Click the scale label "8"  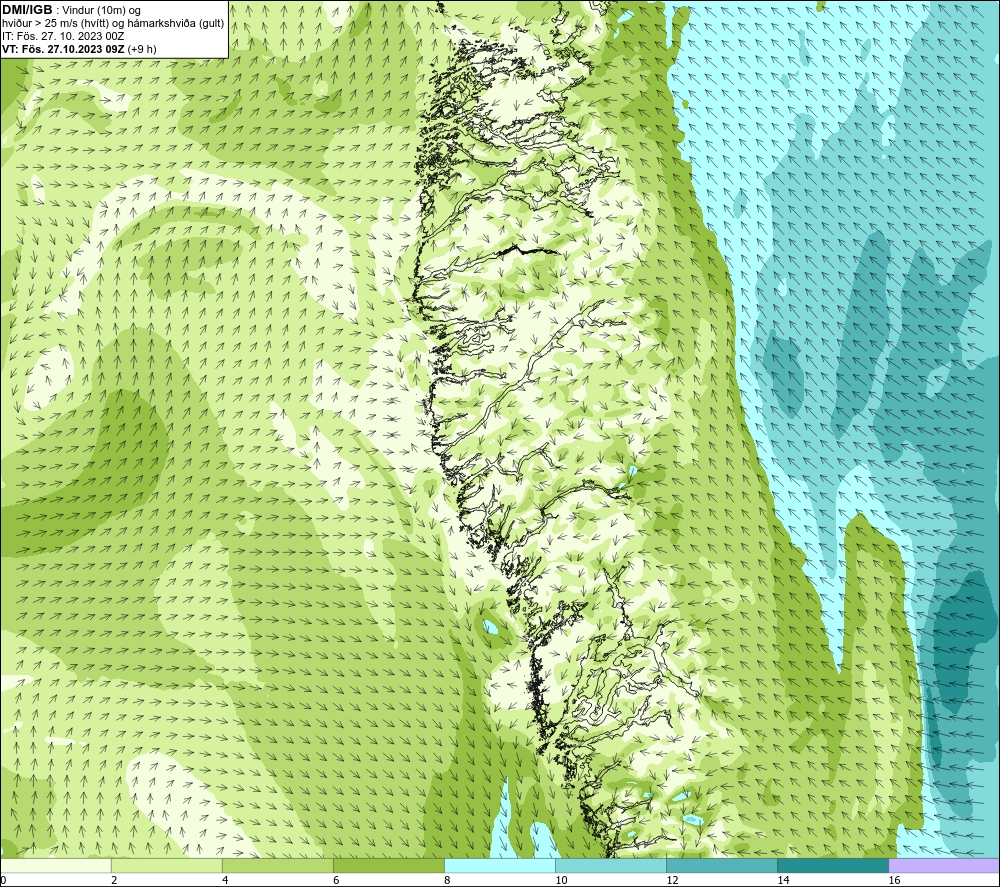[447, 881]
